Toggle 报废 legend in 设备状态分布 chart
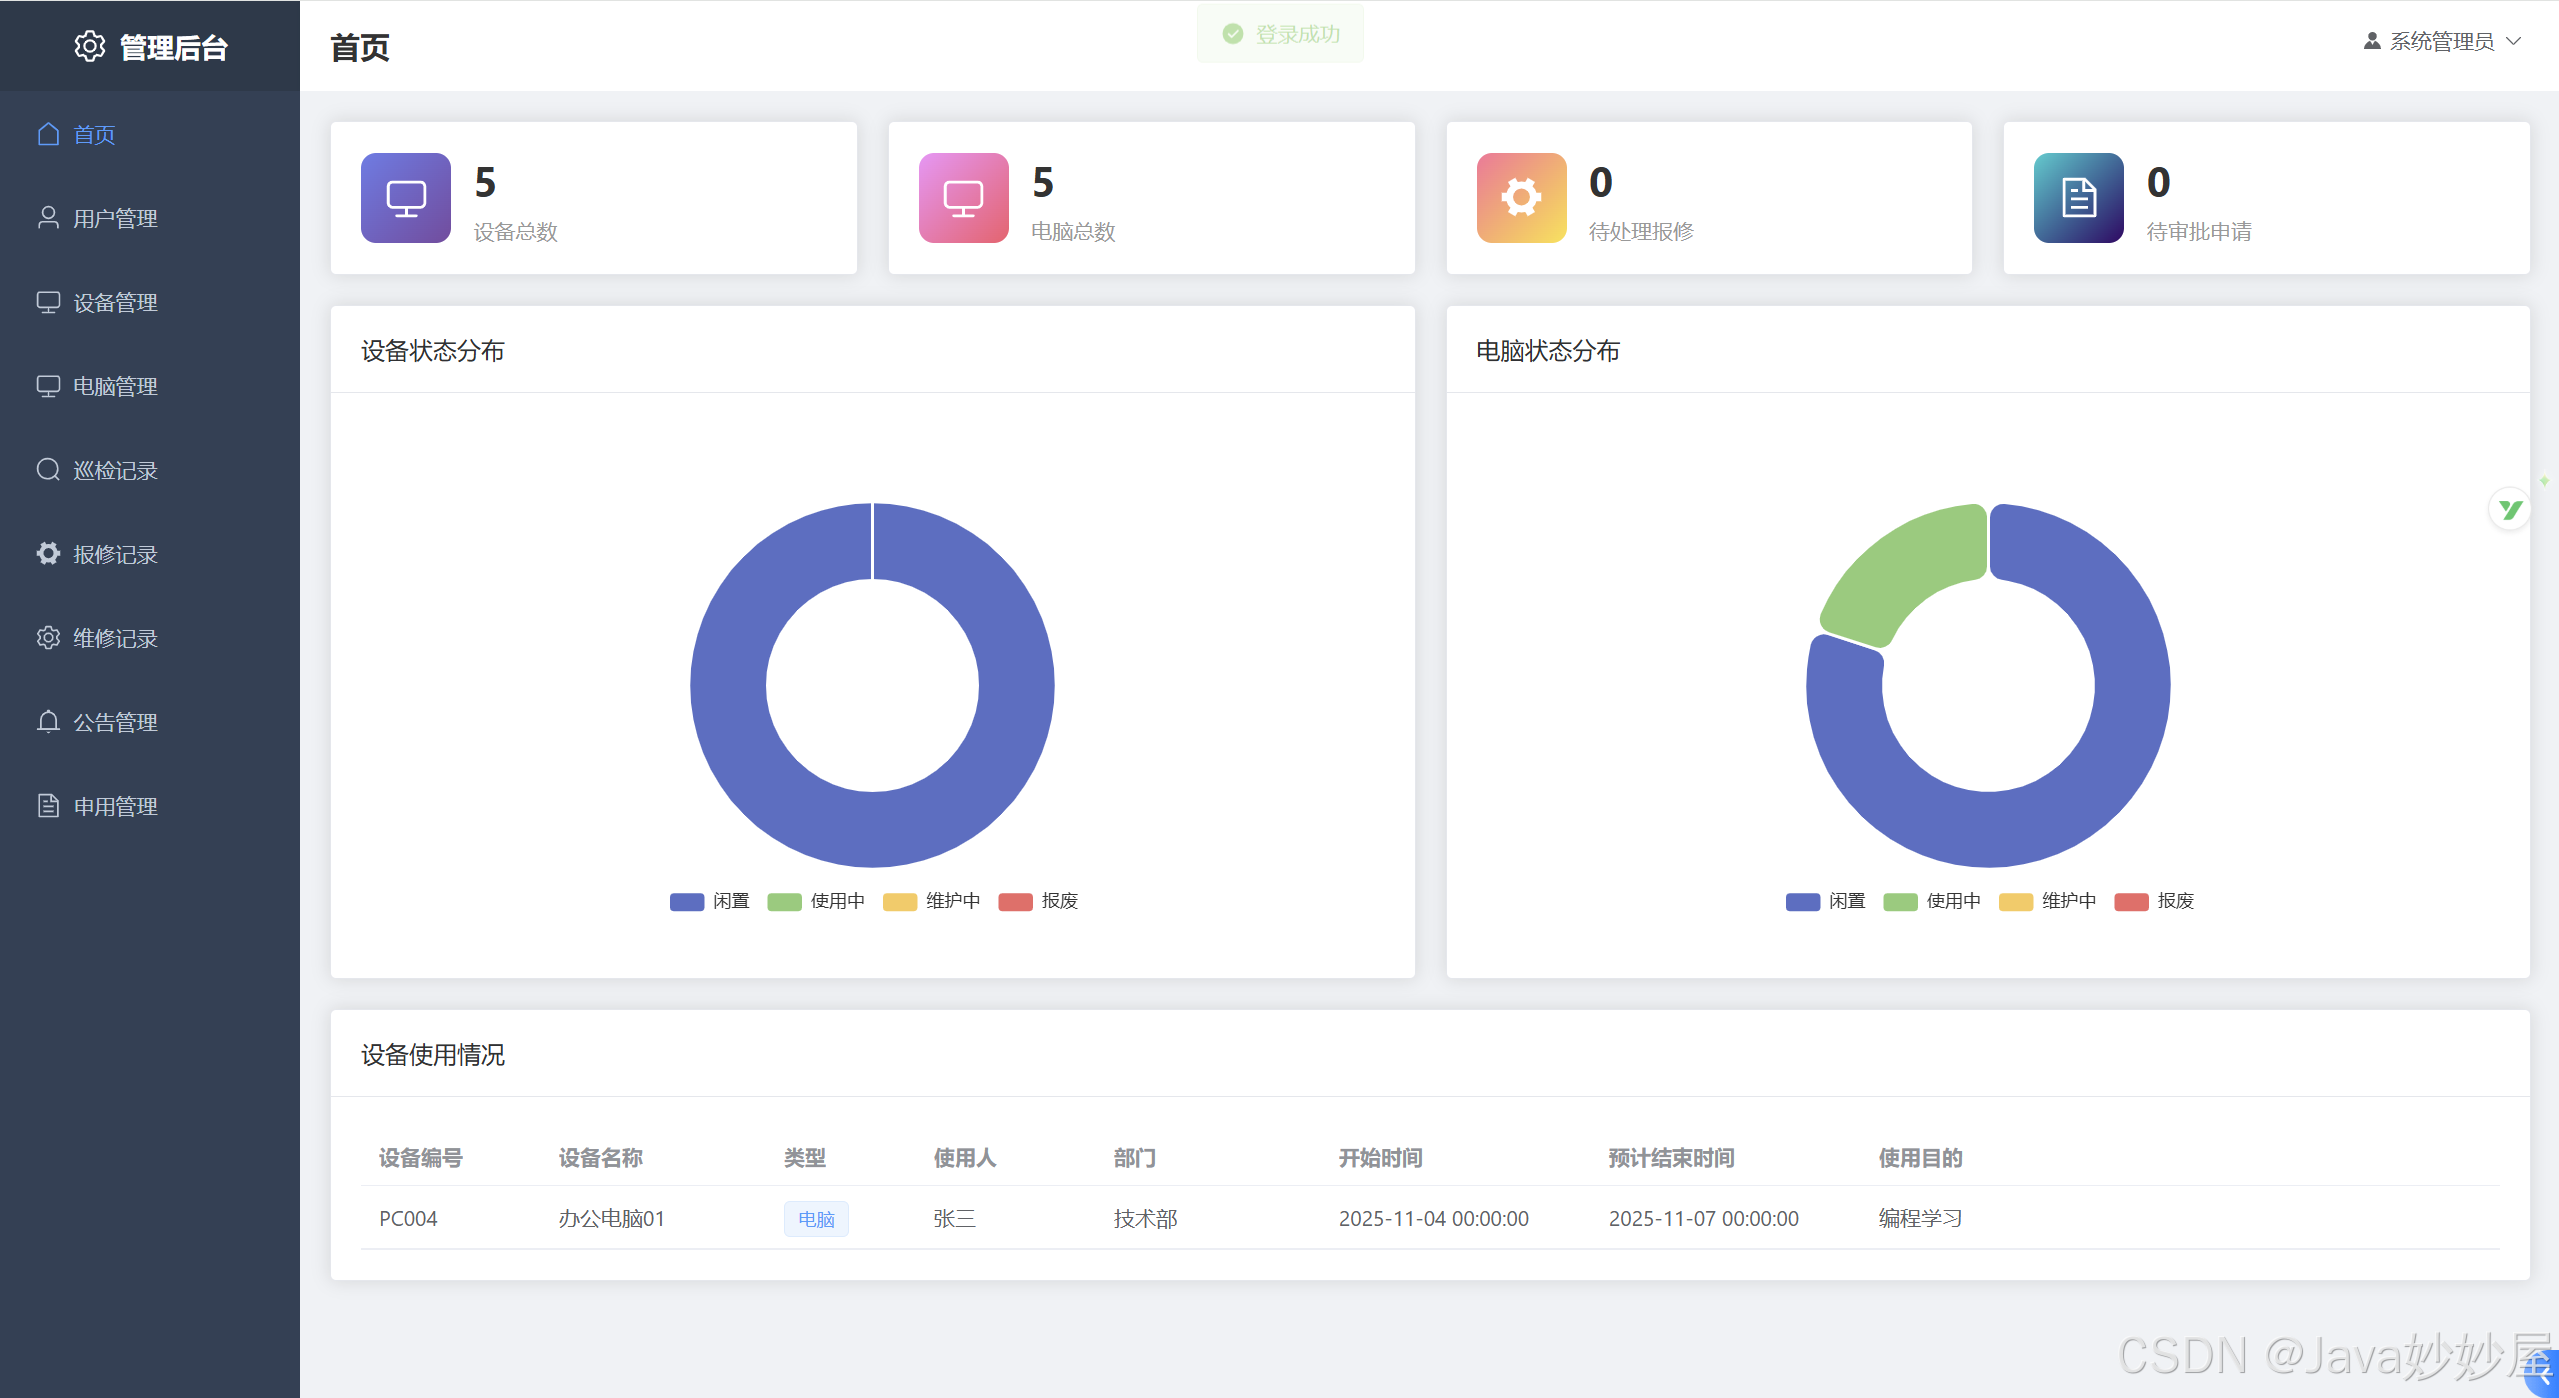2559x1398 pixels. pos(1039,901)
